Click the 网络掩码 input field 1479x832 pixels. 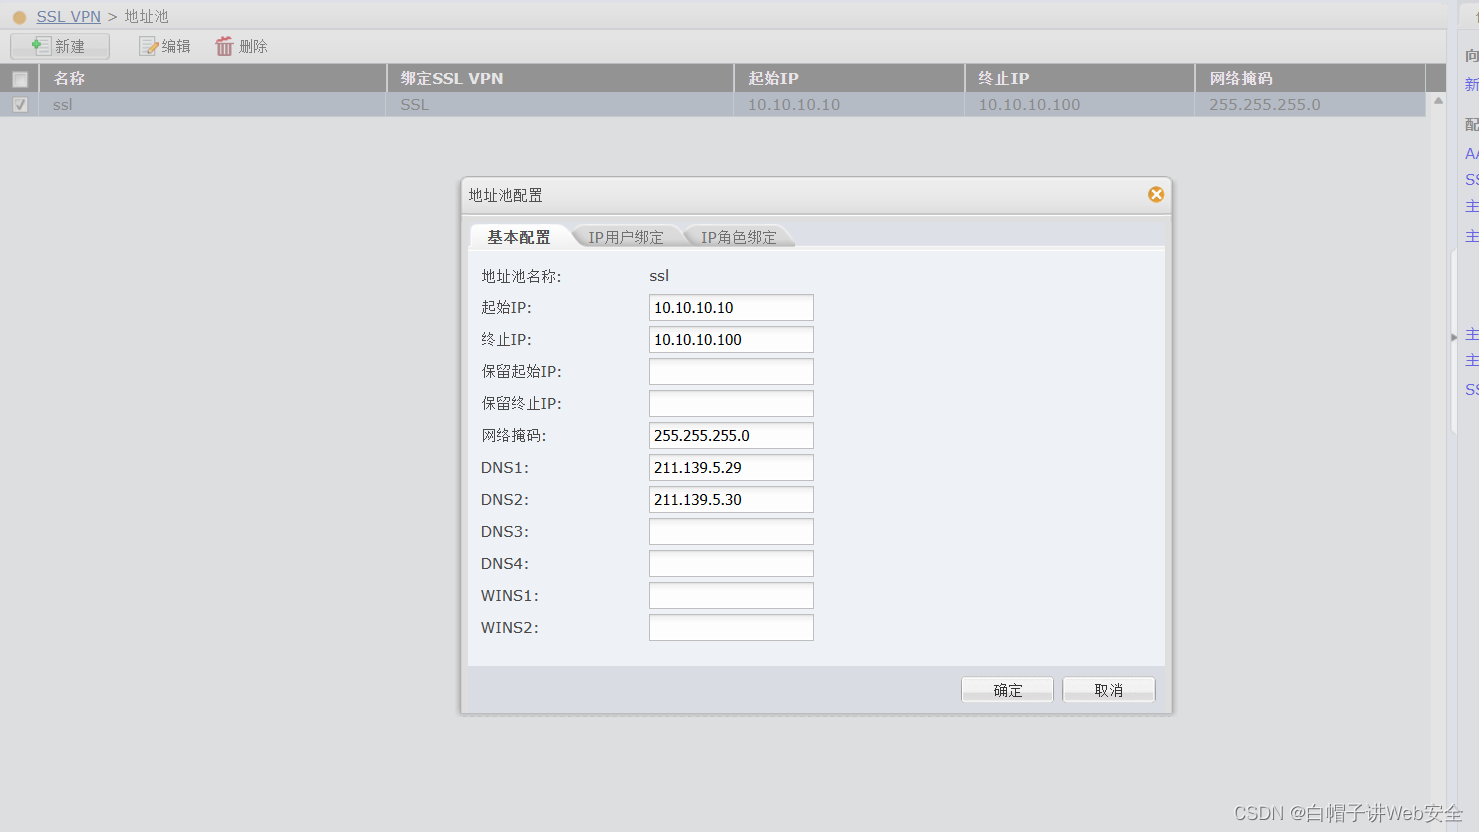731,436
